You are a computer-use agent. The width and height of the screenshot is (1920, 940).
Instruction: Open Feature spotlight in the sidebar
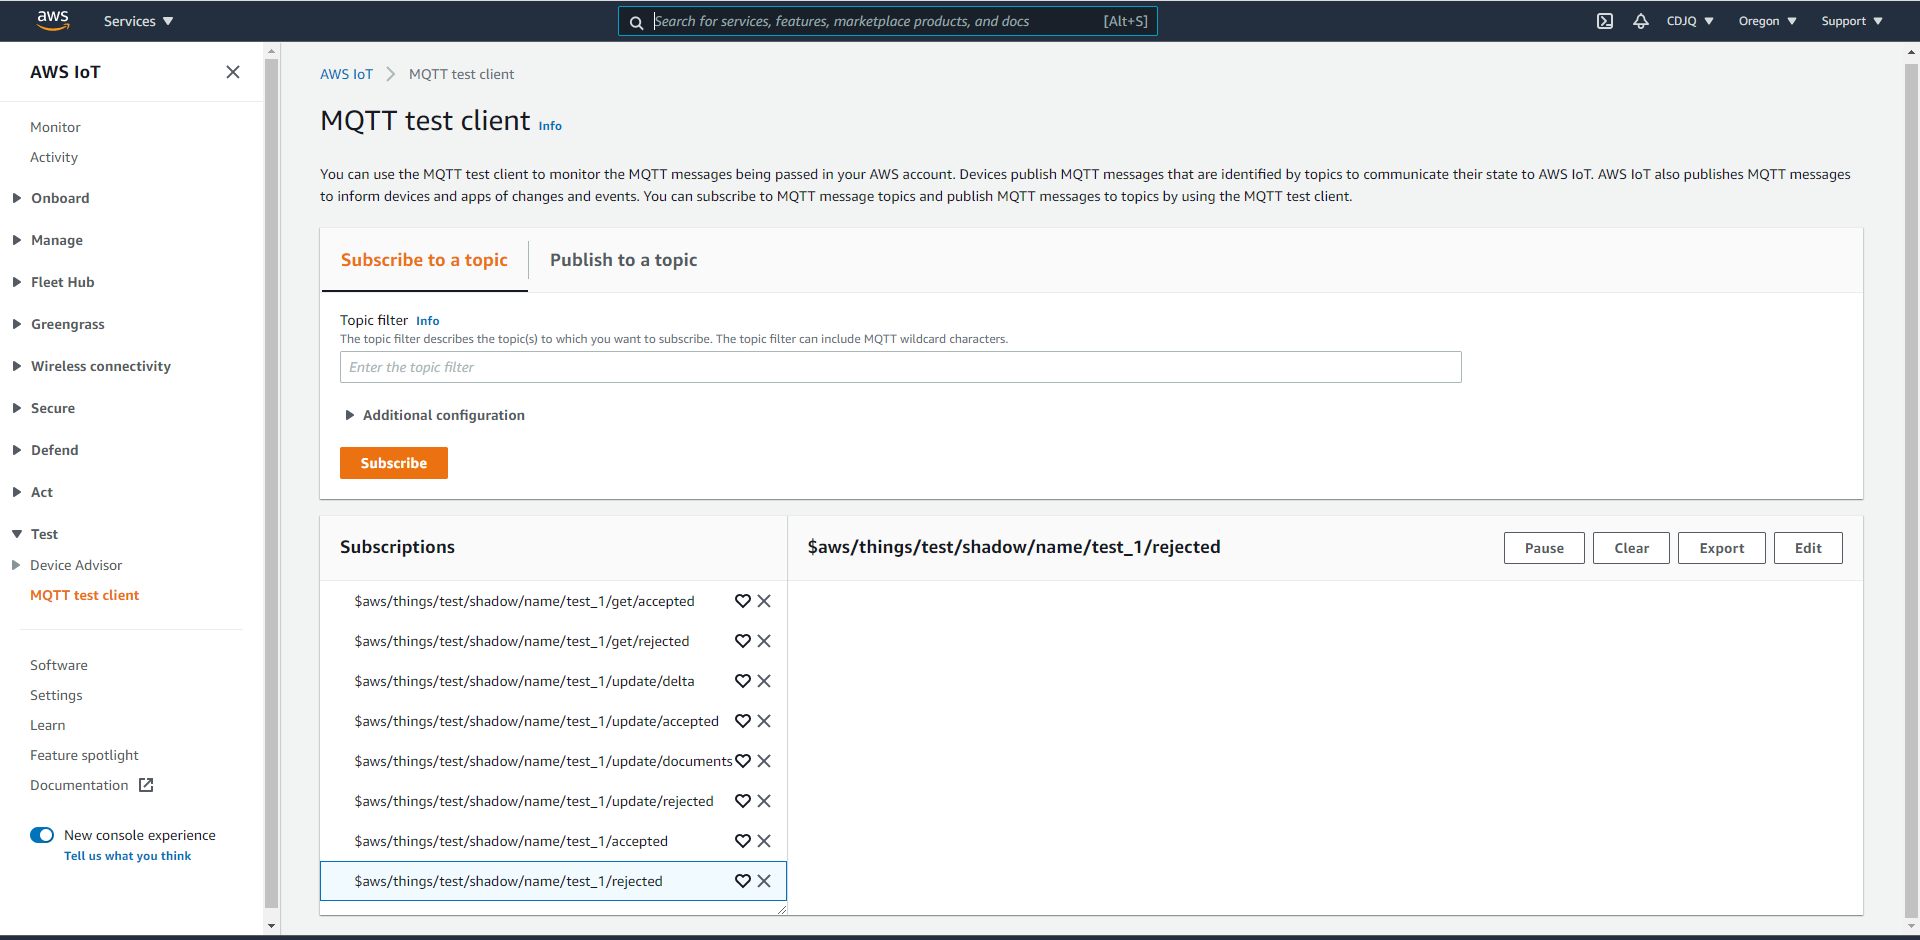84,755
